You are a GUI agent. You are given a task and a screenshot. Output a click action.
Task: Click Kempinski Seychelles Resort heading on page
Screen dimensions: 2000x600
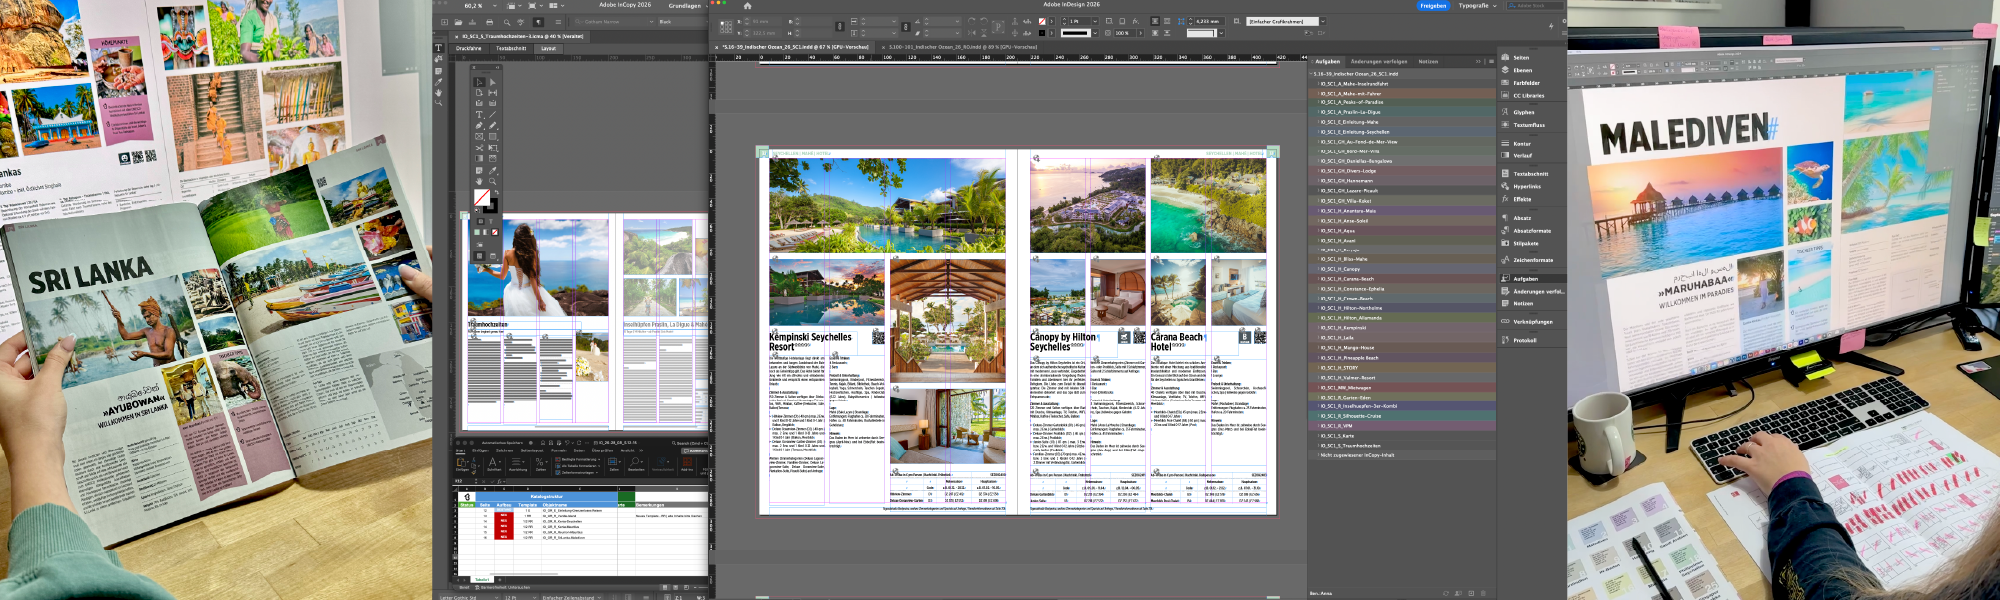pyautogui.click(x=810, y=342)
